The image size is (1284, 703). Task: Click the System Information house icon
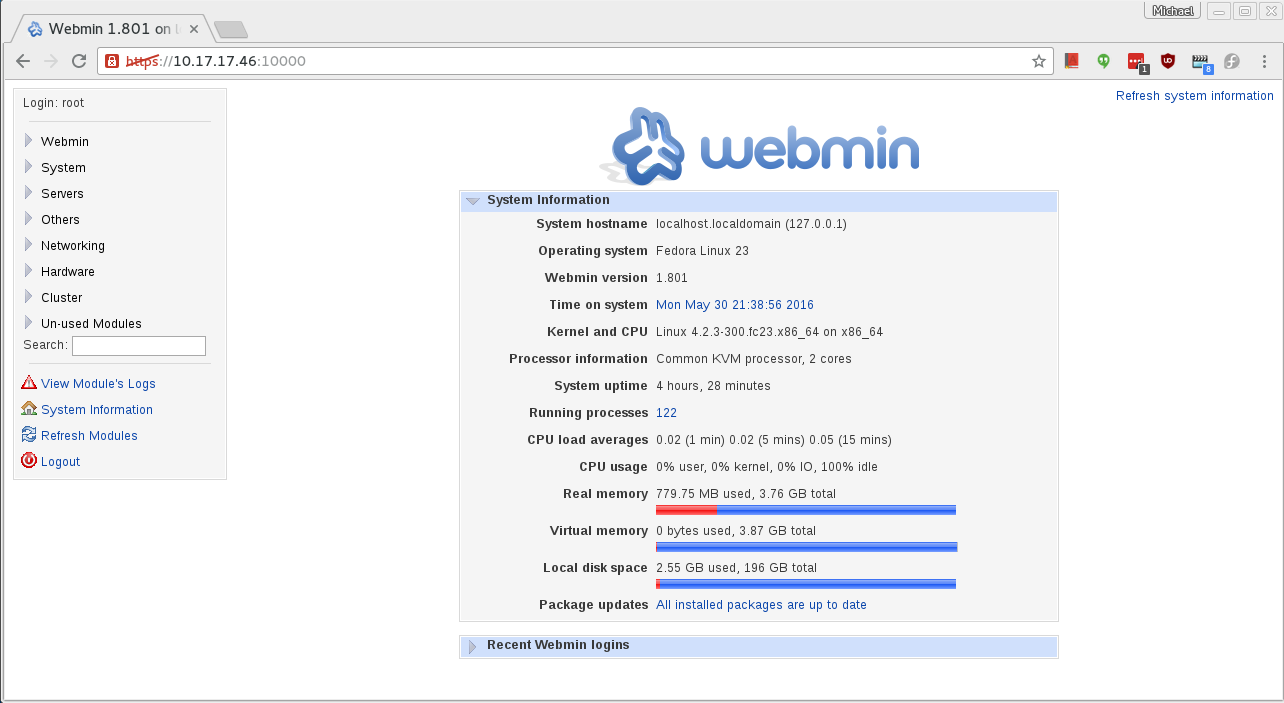(29, 409)
